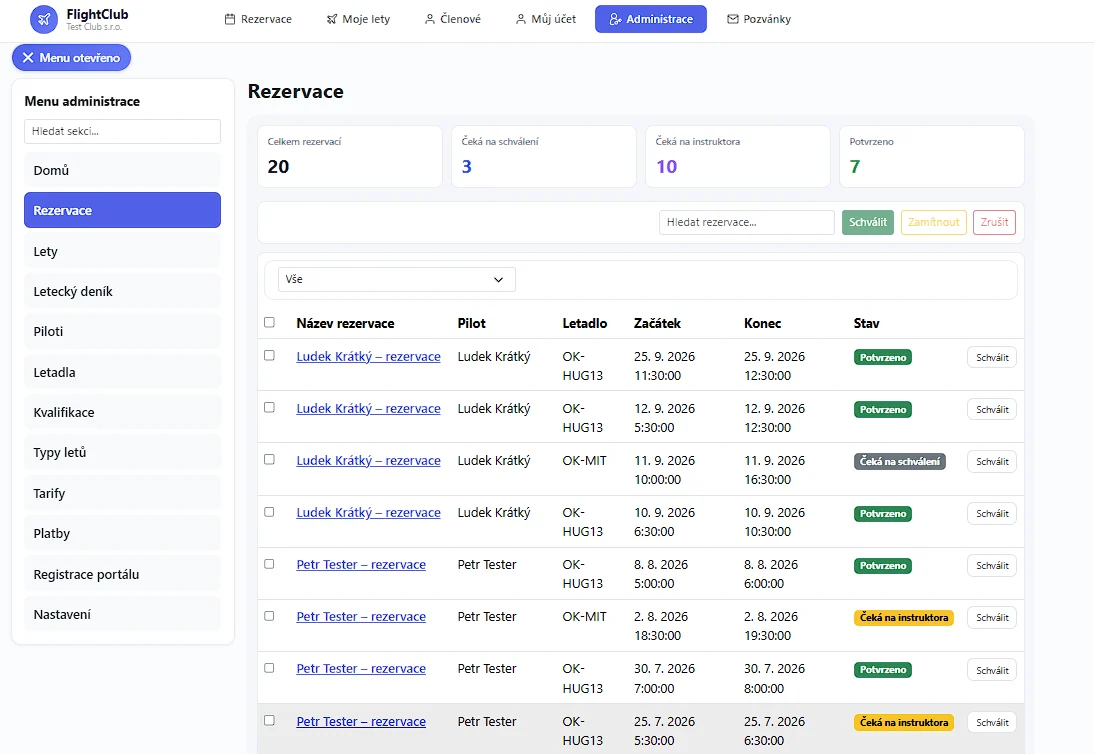The image size is (1094, 754).
Task: Select checkbox for the OK-MIT 11. 9. 2026 reservation
Action: (x=269, y=460)
